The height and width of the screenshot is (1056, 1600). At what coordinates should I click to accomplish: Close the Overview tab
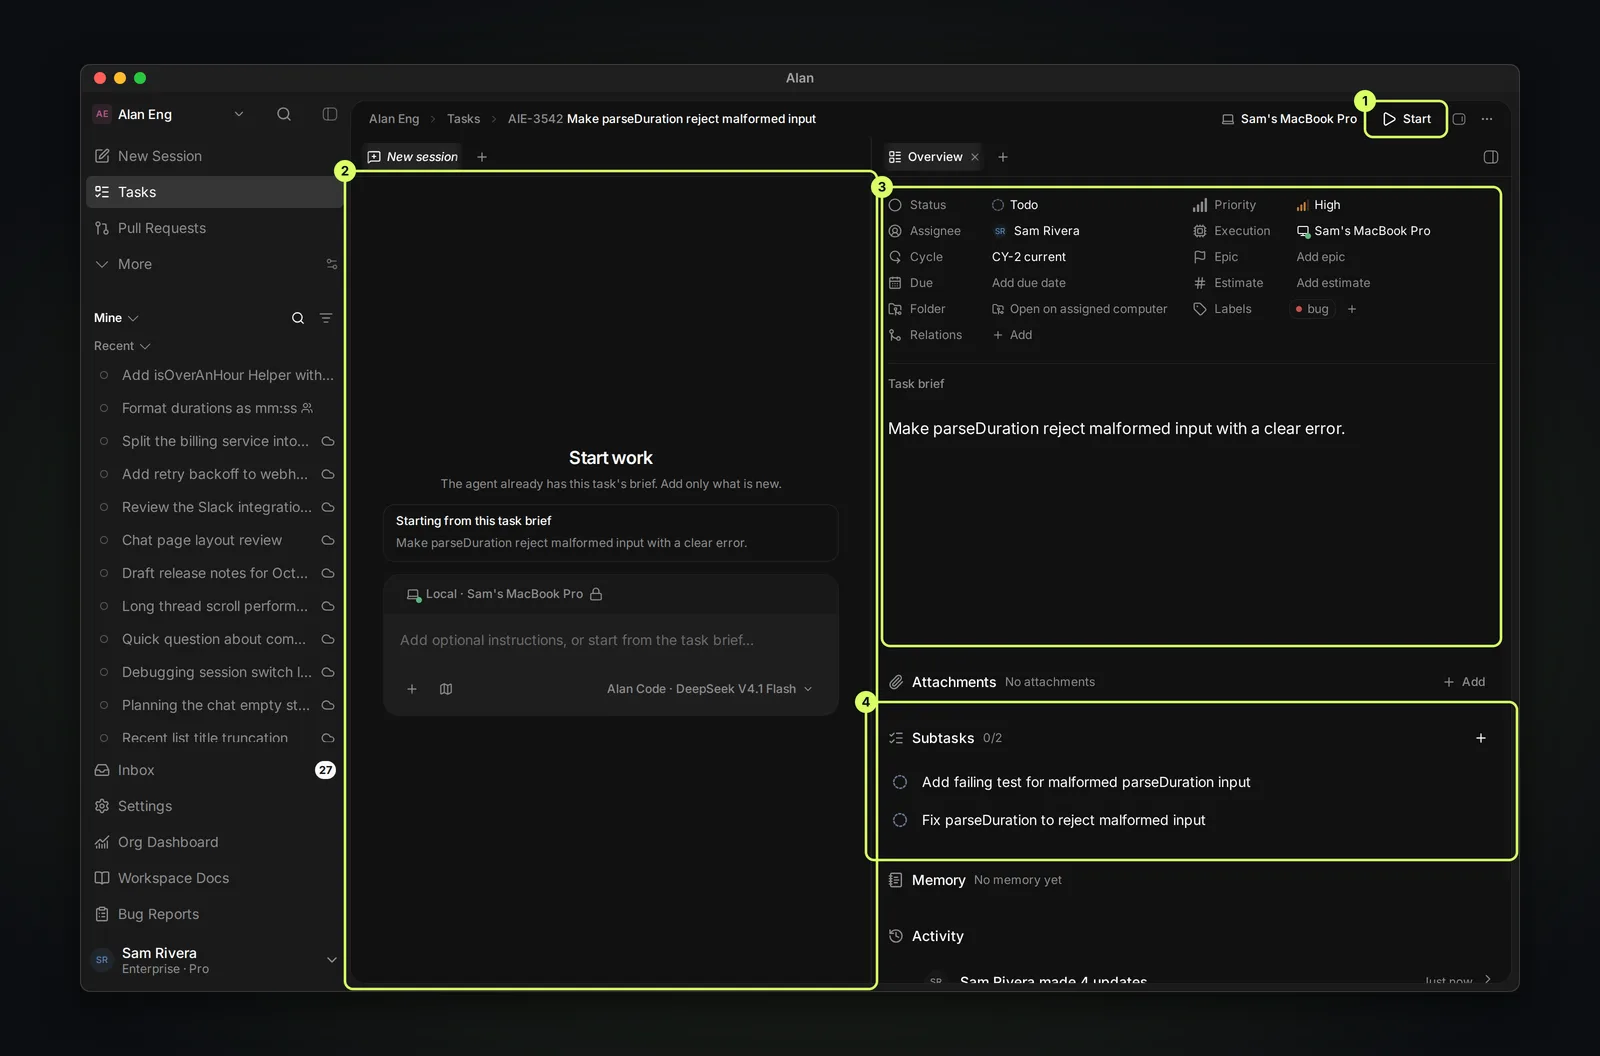pos(975,157)
